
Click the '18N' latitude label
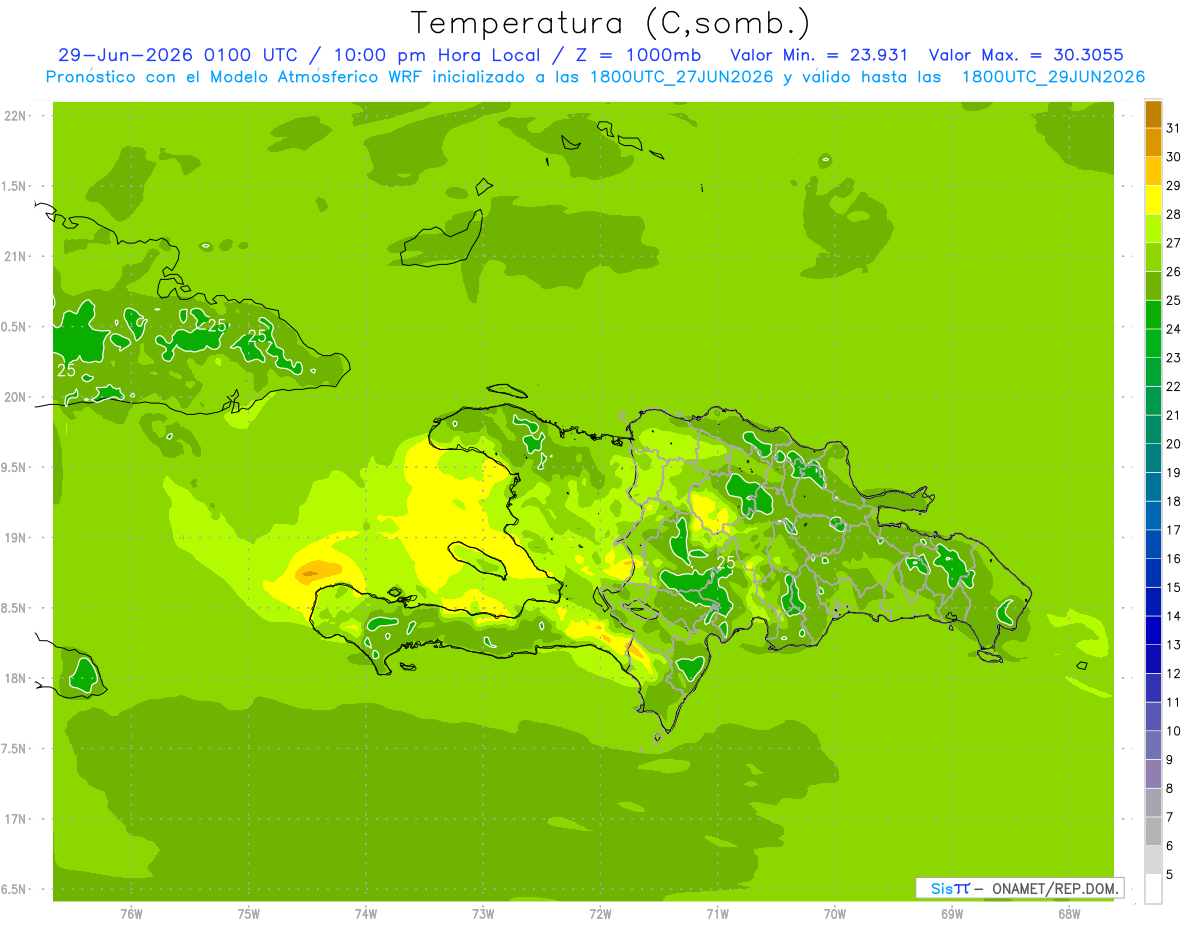[x=16, y=678]
